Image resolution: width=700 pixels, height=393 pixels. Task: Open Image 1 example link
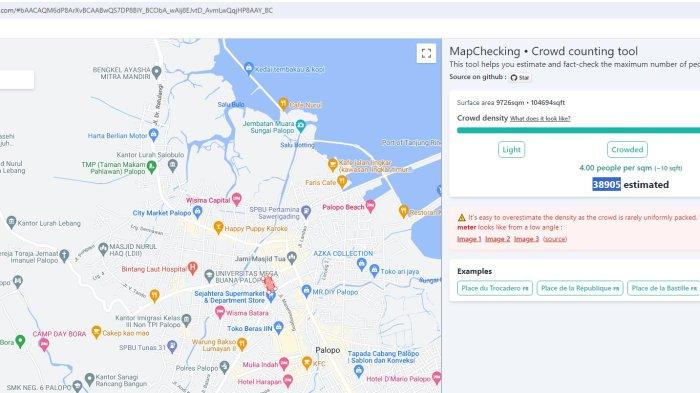469,239
